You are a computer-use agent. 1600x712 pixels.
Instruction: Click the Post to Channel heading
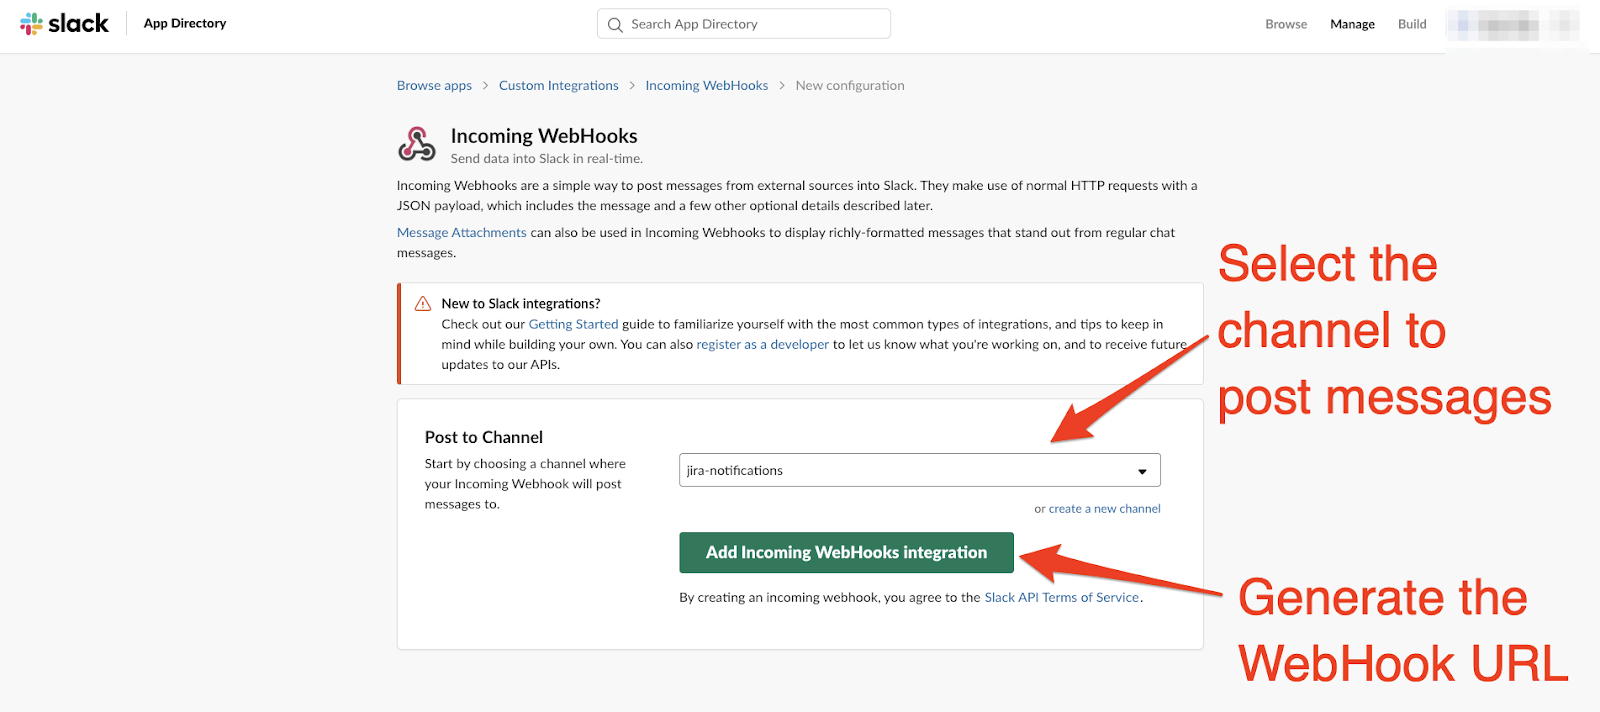(x=484, y=437)
